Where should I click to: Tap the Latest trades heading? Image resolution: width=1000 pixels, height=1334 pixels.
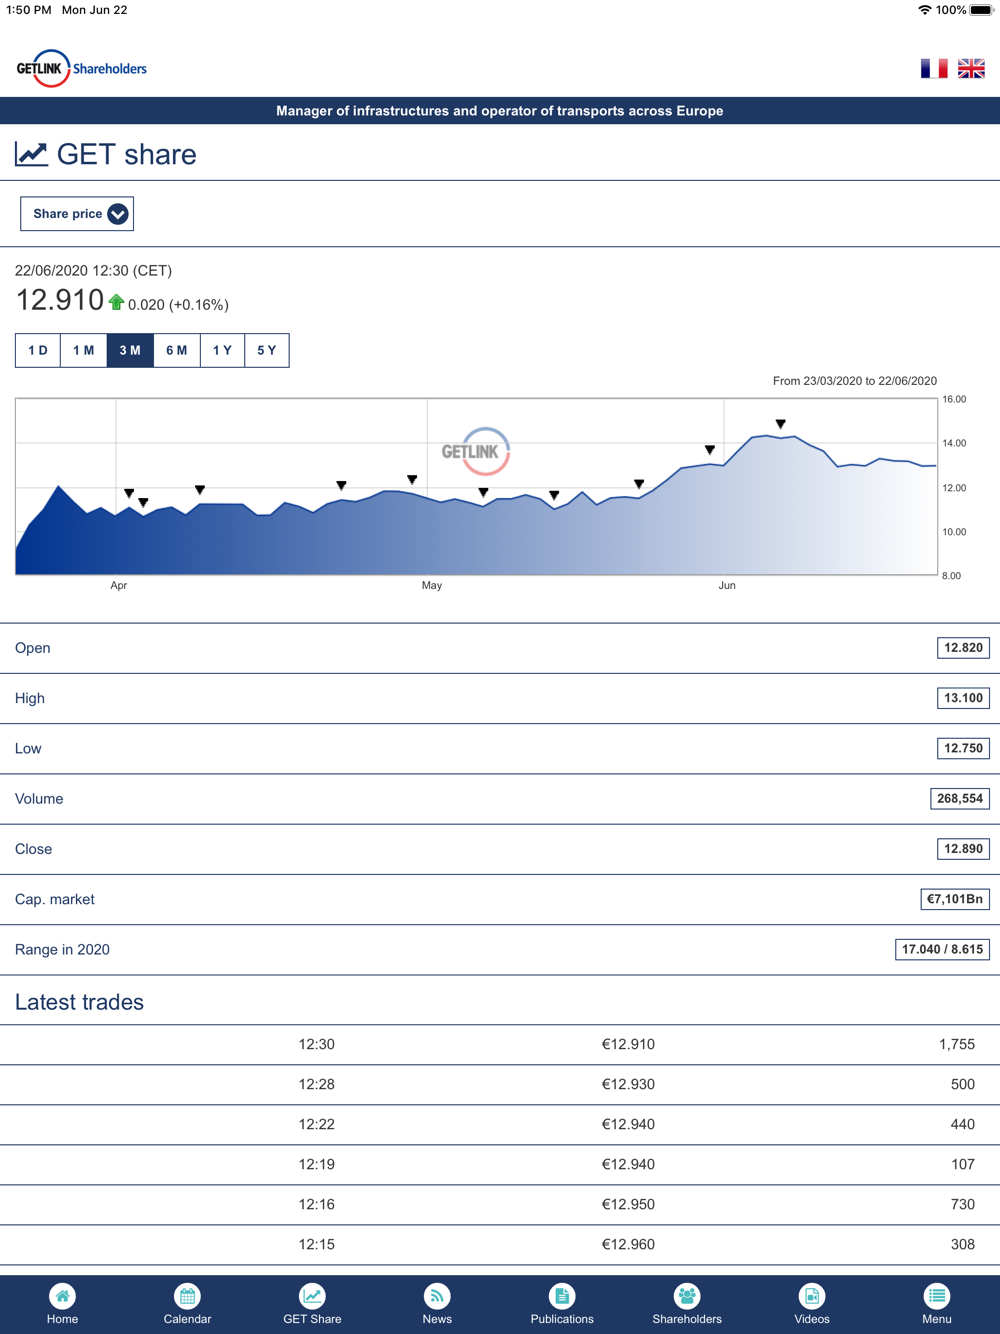(79, 1002)
